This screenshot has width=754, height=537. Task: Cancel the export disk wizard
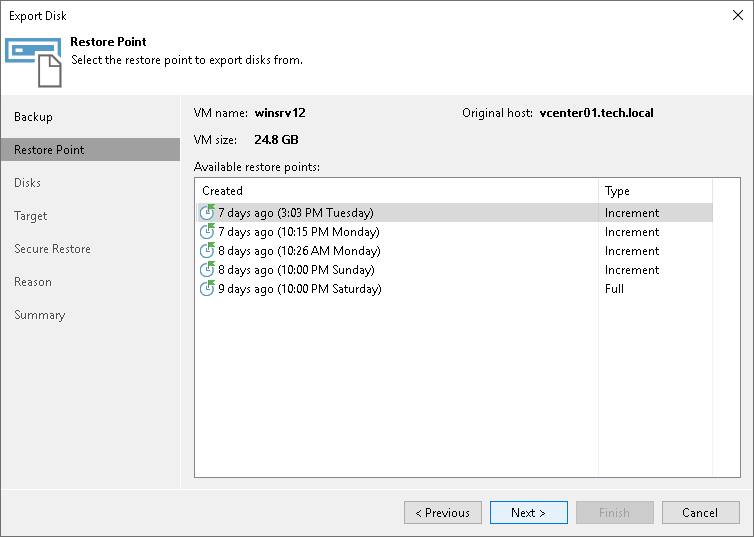click(700, 513)
